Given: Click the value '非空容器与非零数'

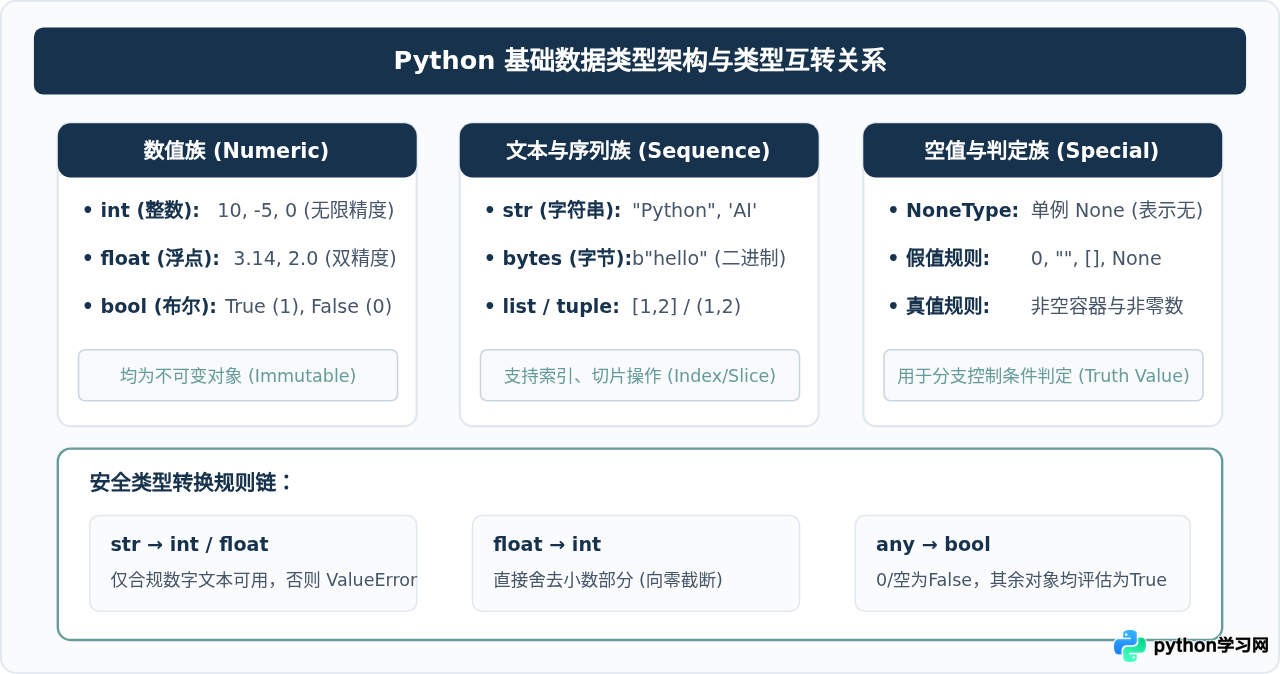Looking at the screenshot, I should (x=1107, y=306).
